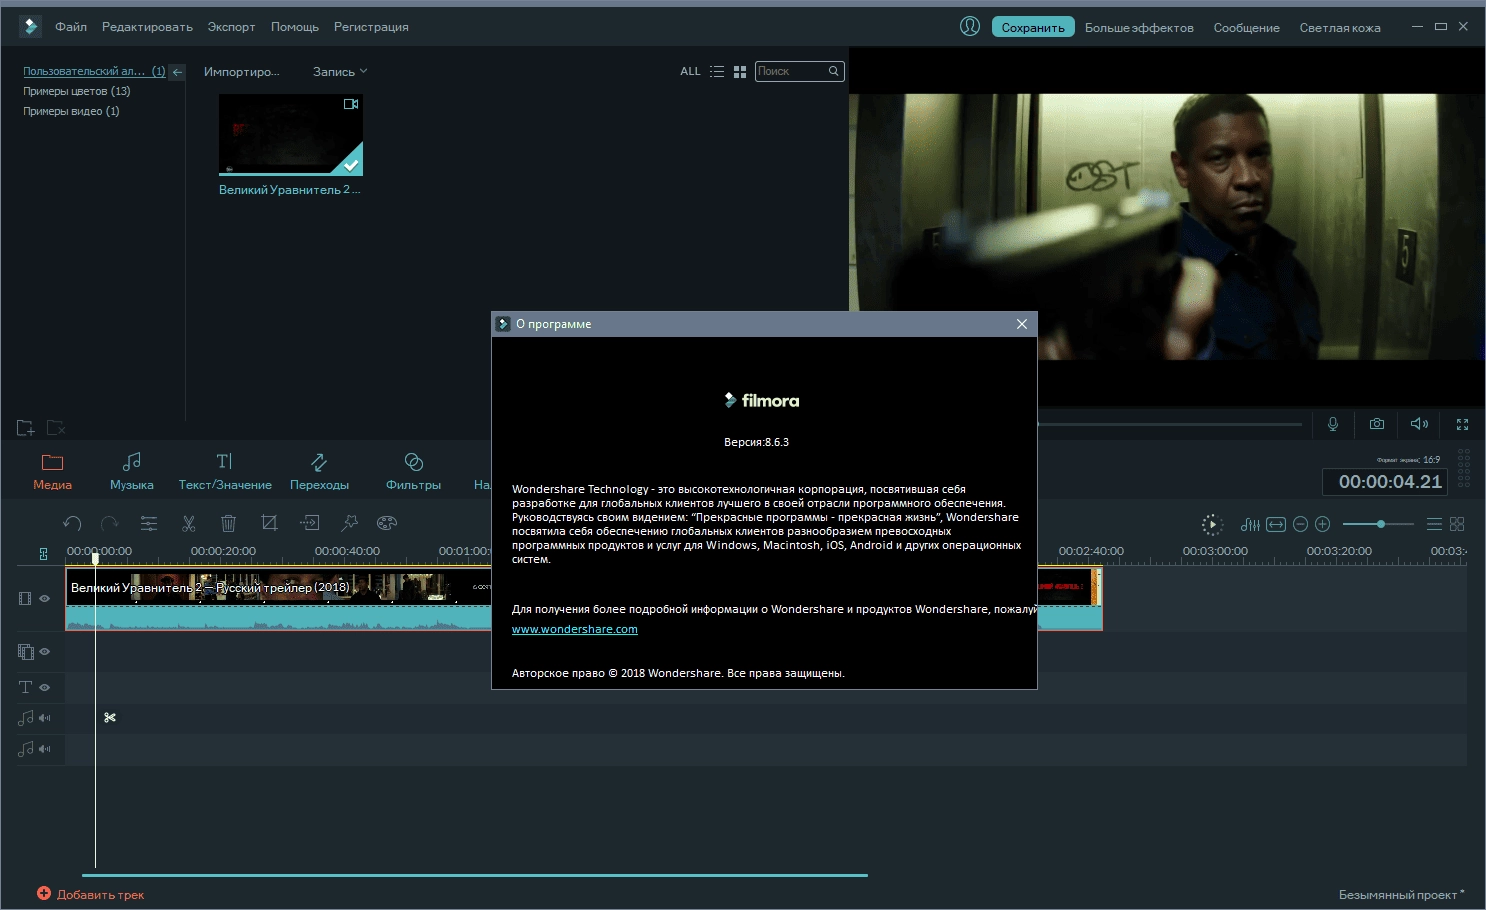
Task: Select the Примеры цветов (13) folder
Action: pyautogui.click(x=77, y=91)
